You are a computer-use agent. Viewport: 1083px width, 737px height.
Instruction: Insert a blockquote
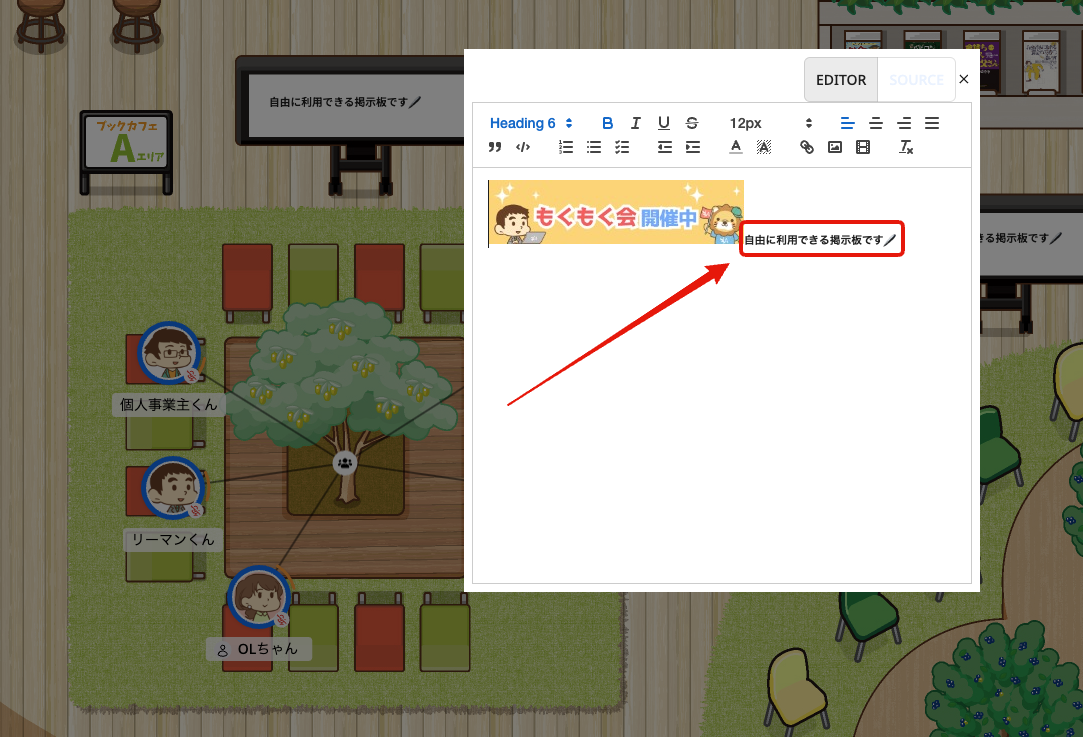point(495,147)
